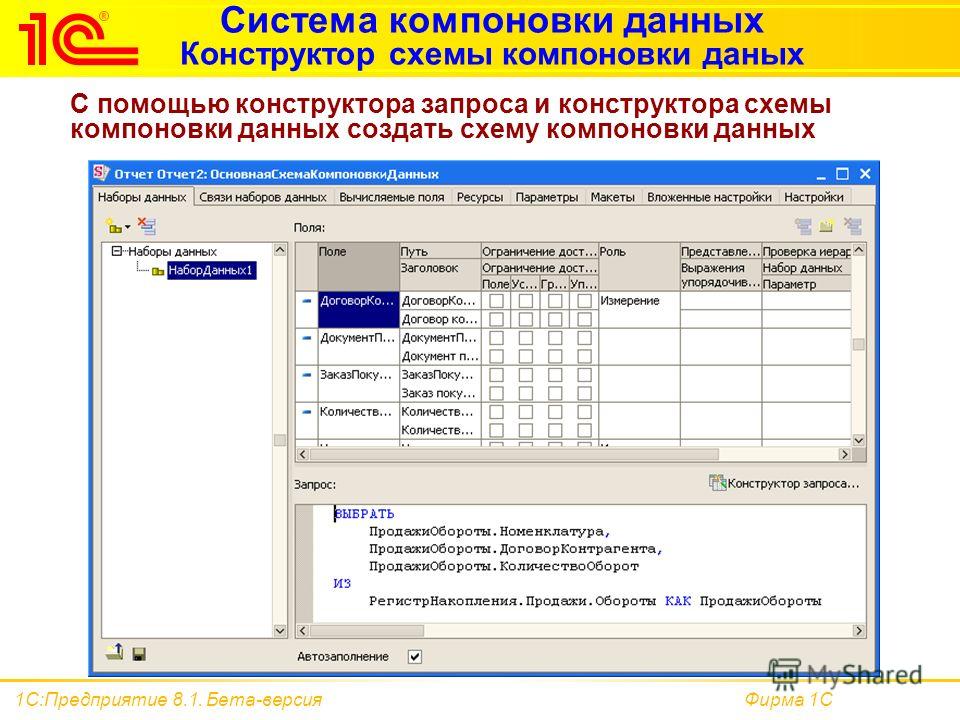This screenshot has width=960, height=720.
Task: Click the delete data set icon
Action: tap(147, 227)
